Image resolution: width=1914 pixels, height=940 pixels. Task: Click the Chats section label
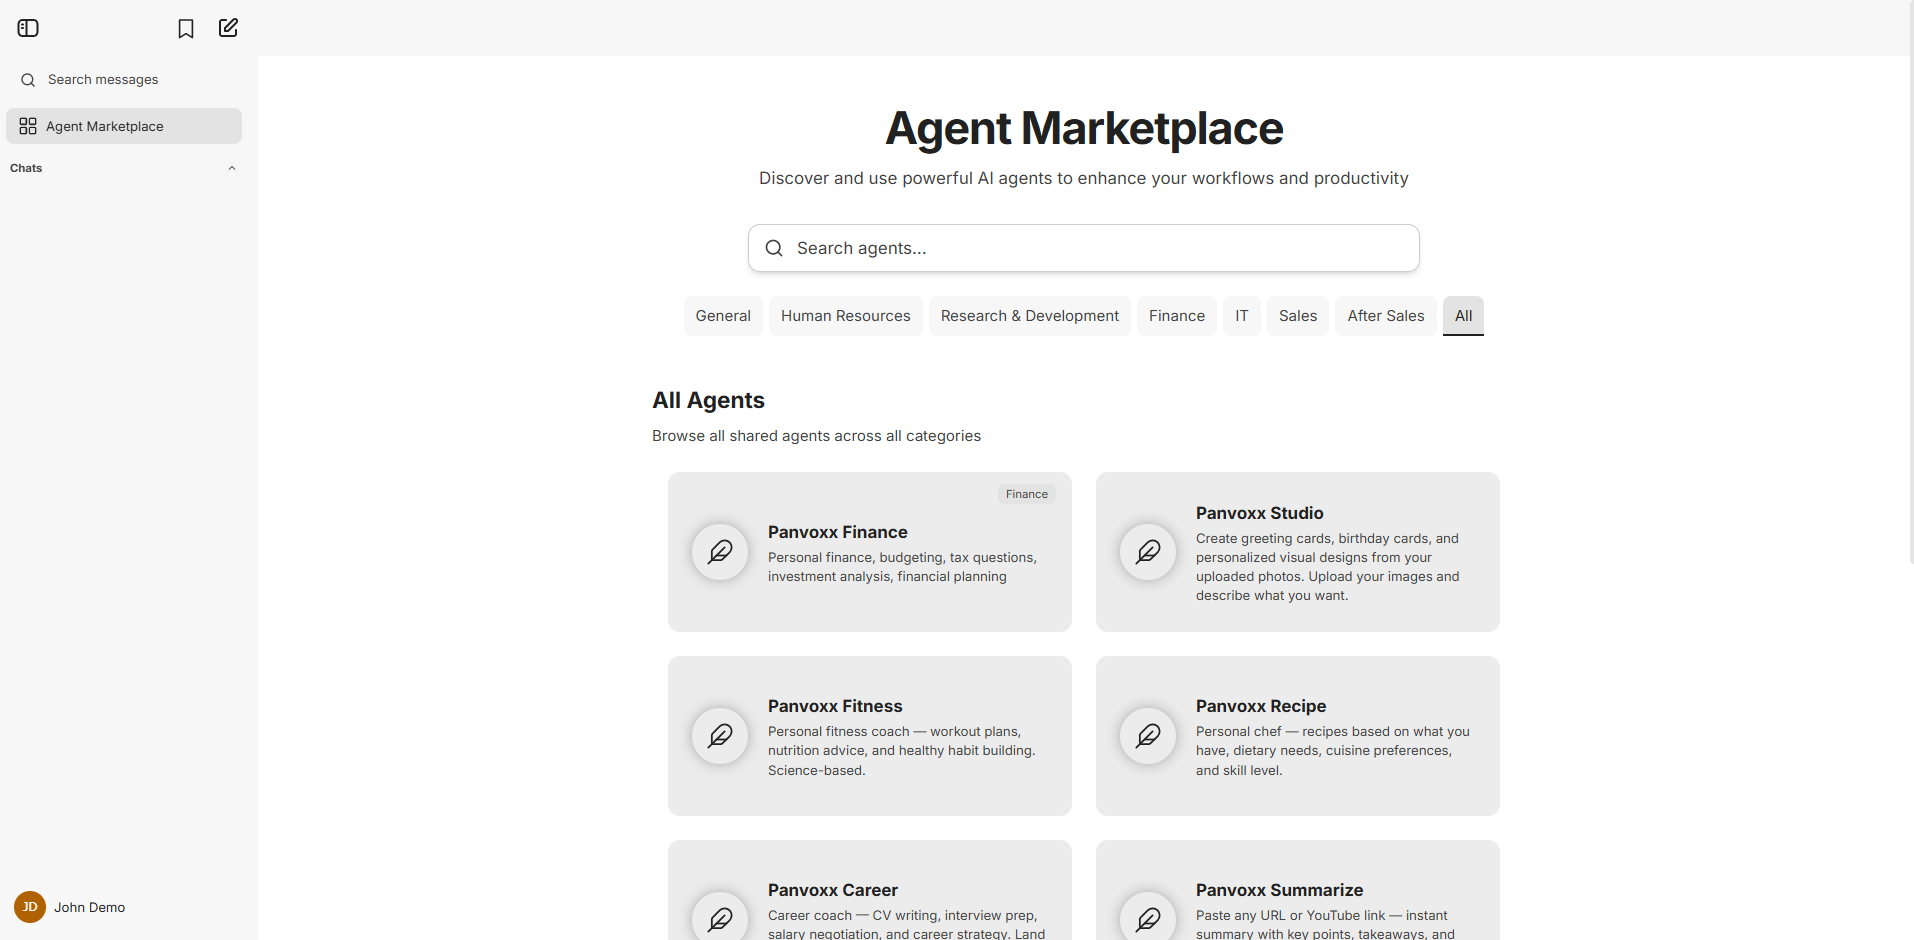(x=26, y=168)
